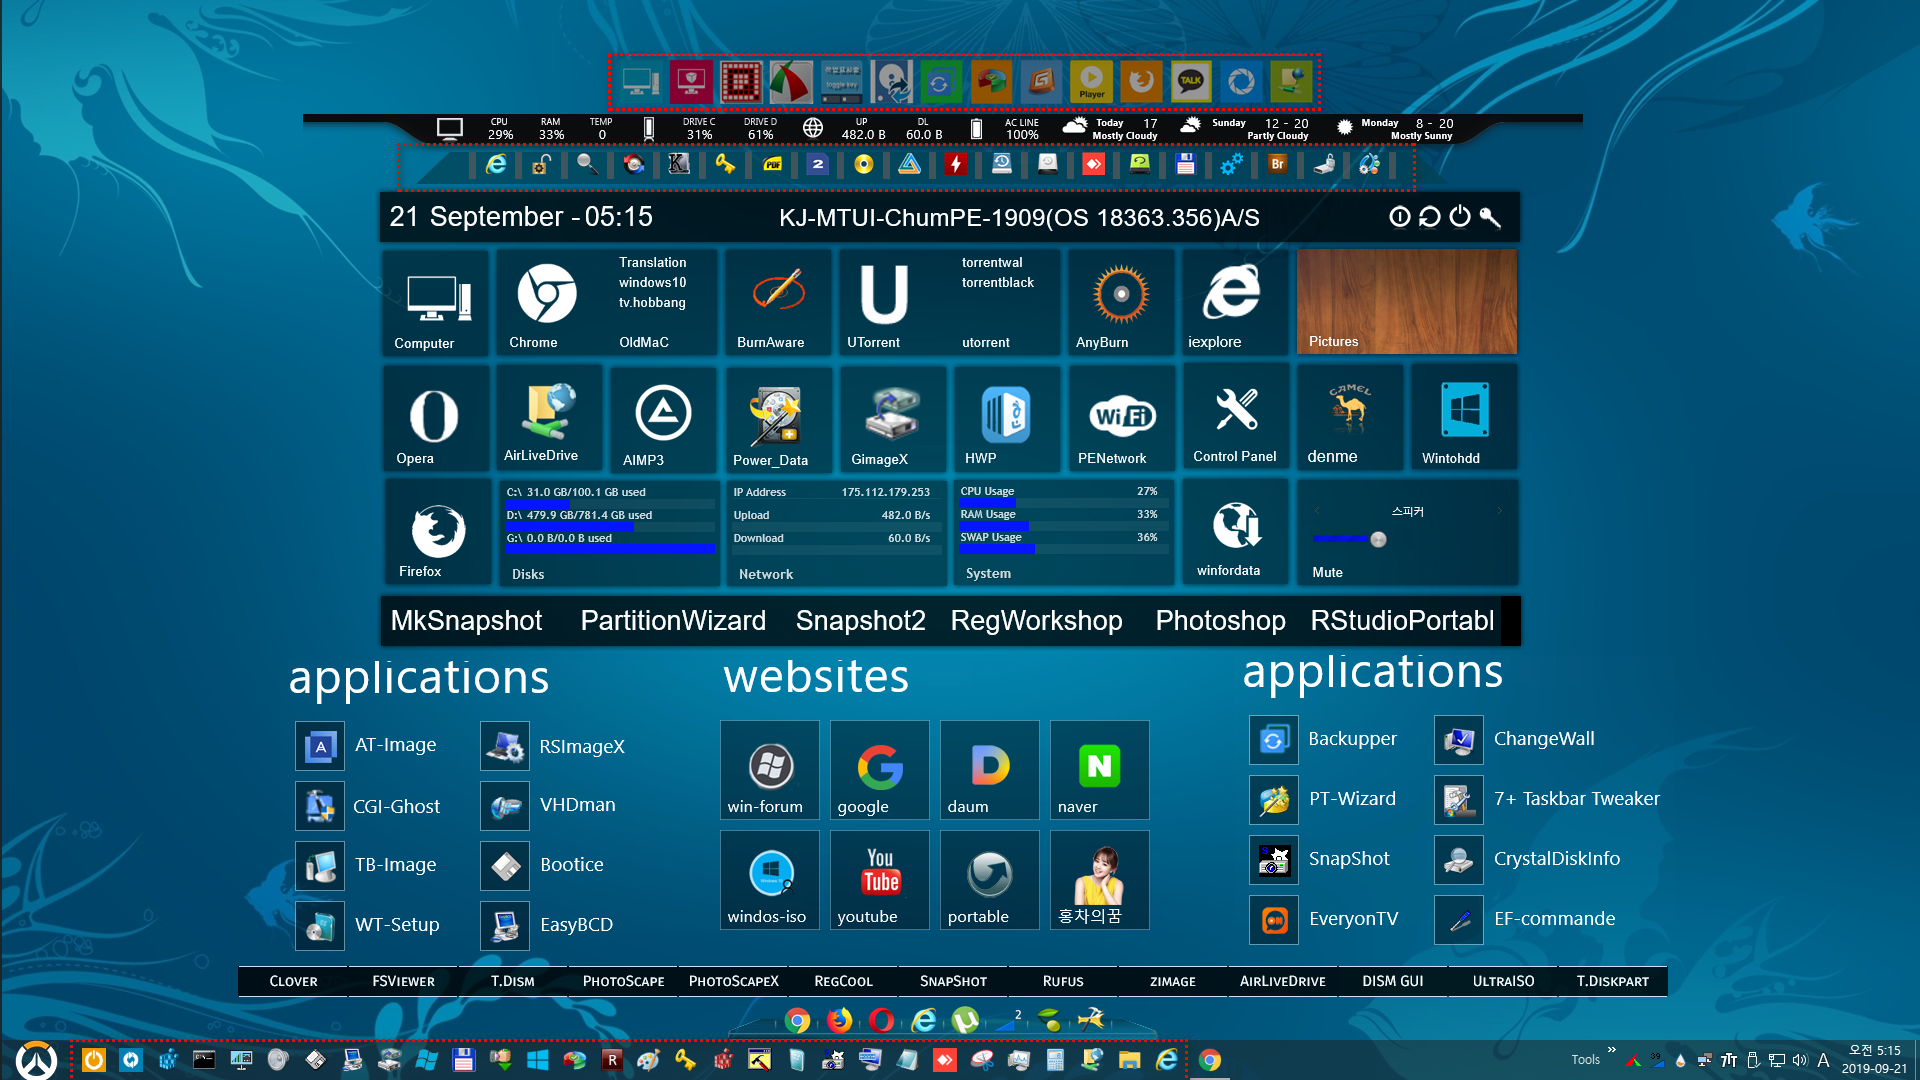1920x1080 pixels.
Task: Select FSVIEWER in the bottom menu bar
Action: point(403,981)
